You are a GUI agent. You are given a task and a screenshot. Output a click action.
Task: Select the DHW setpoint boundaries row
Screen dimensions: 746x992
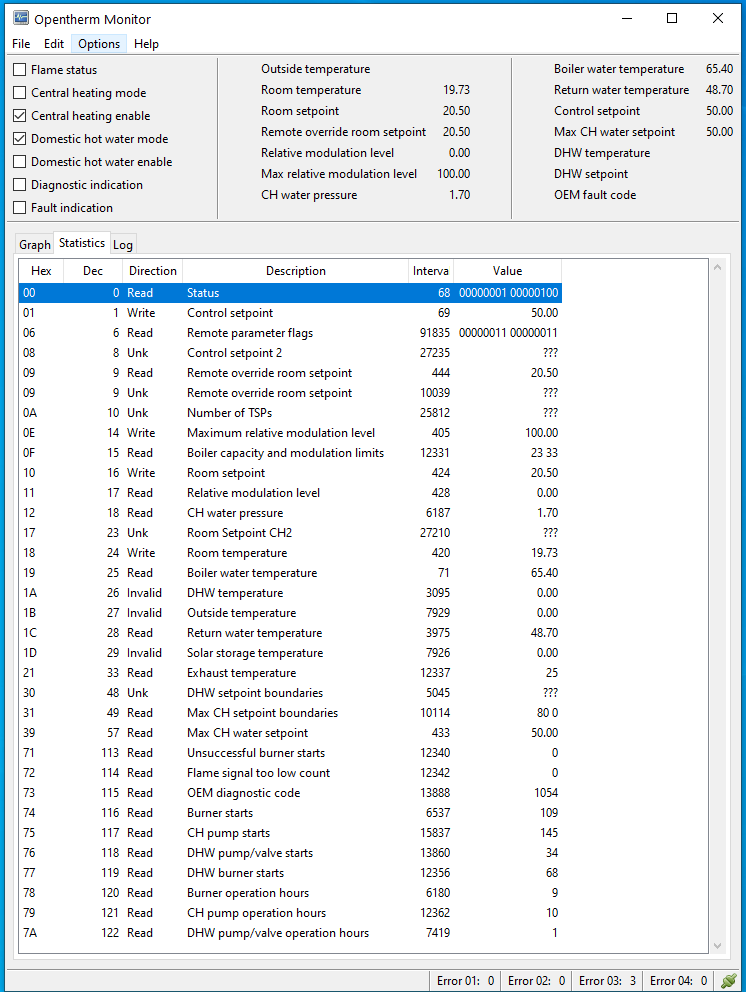(290, 693)
